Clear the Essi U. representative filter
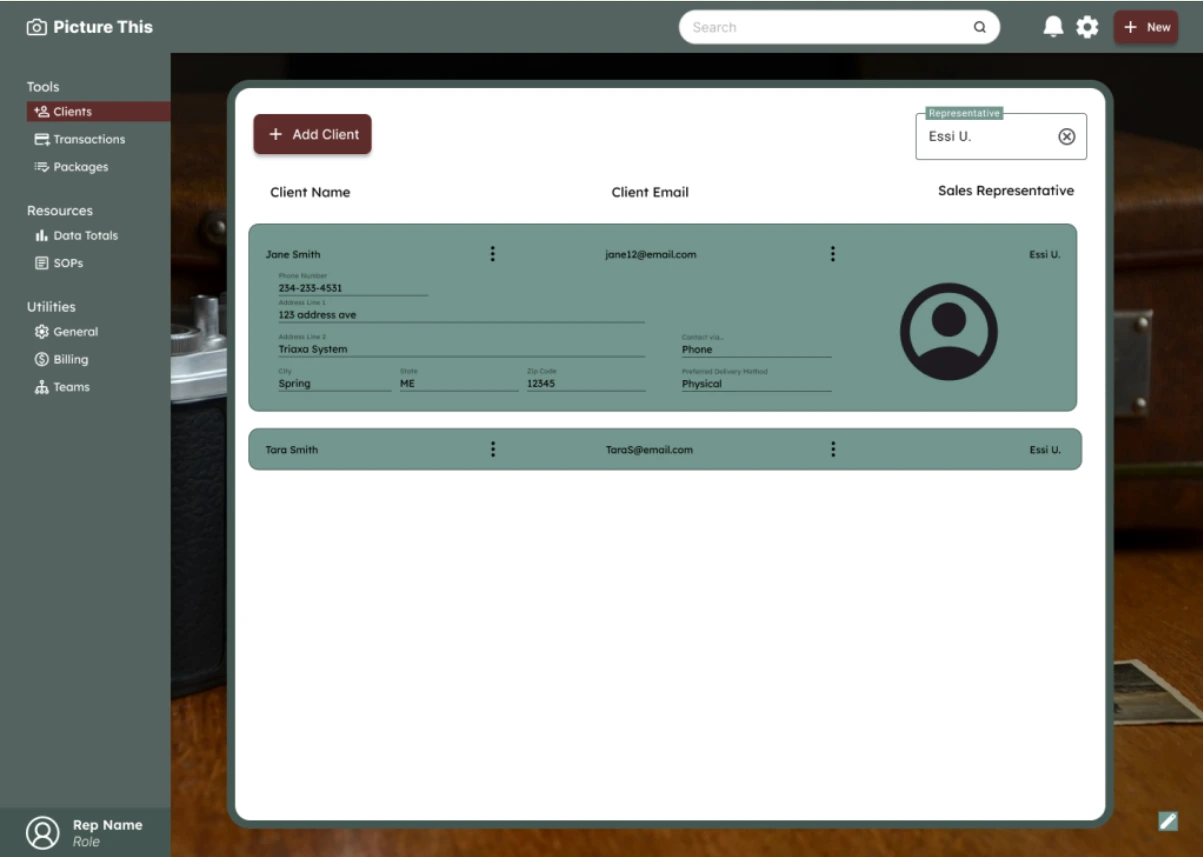Image resolution: width=1203 pixels, height=857 pixels. tap(1067, 137)
